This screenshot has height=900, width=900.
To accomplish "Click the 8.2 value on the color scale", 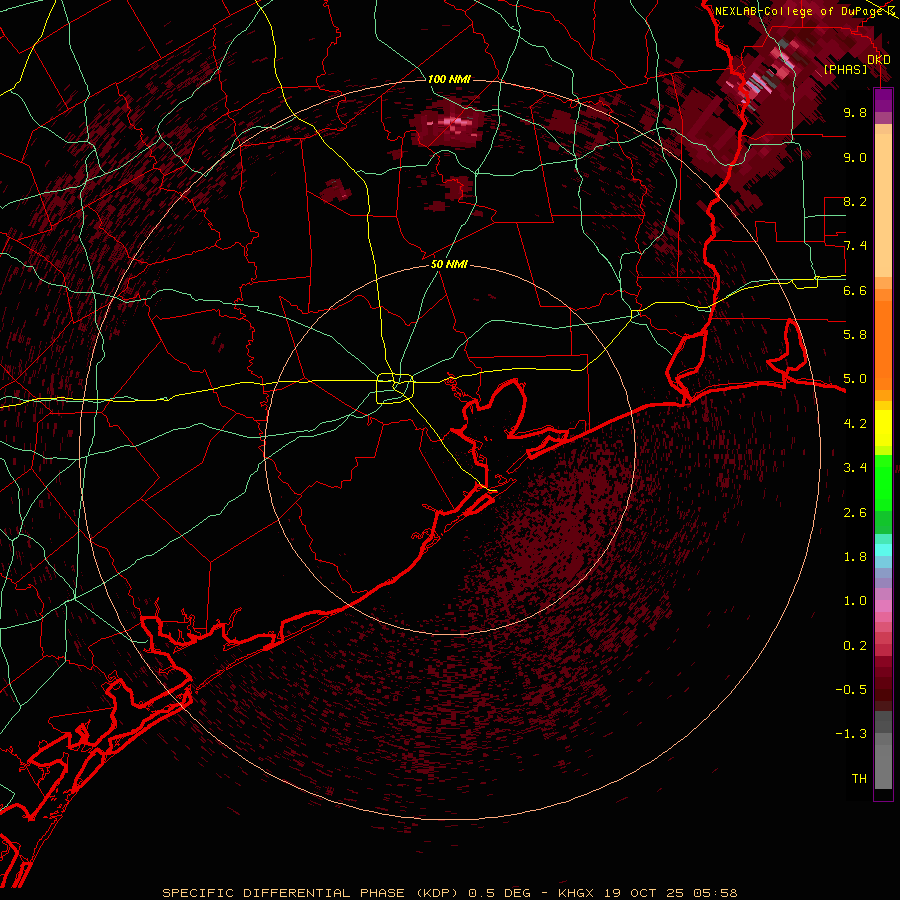I will point(855,201).
